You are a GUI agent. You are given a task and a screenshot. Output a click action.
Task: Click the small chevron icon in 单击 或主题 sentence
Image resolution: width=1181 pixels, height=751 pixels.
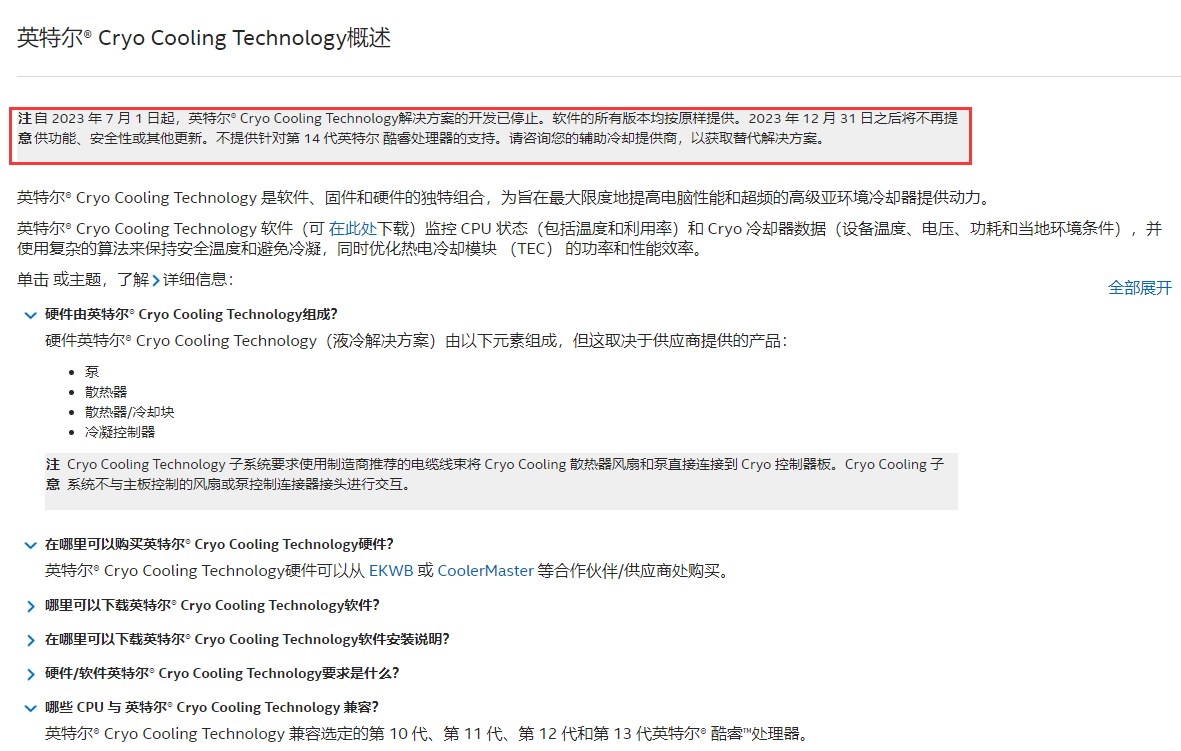tap(156, 280)
